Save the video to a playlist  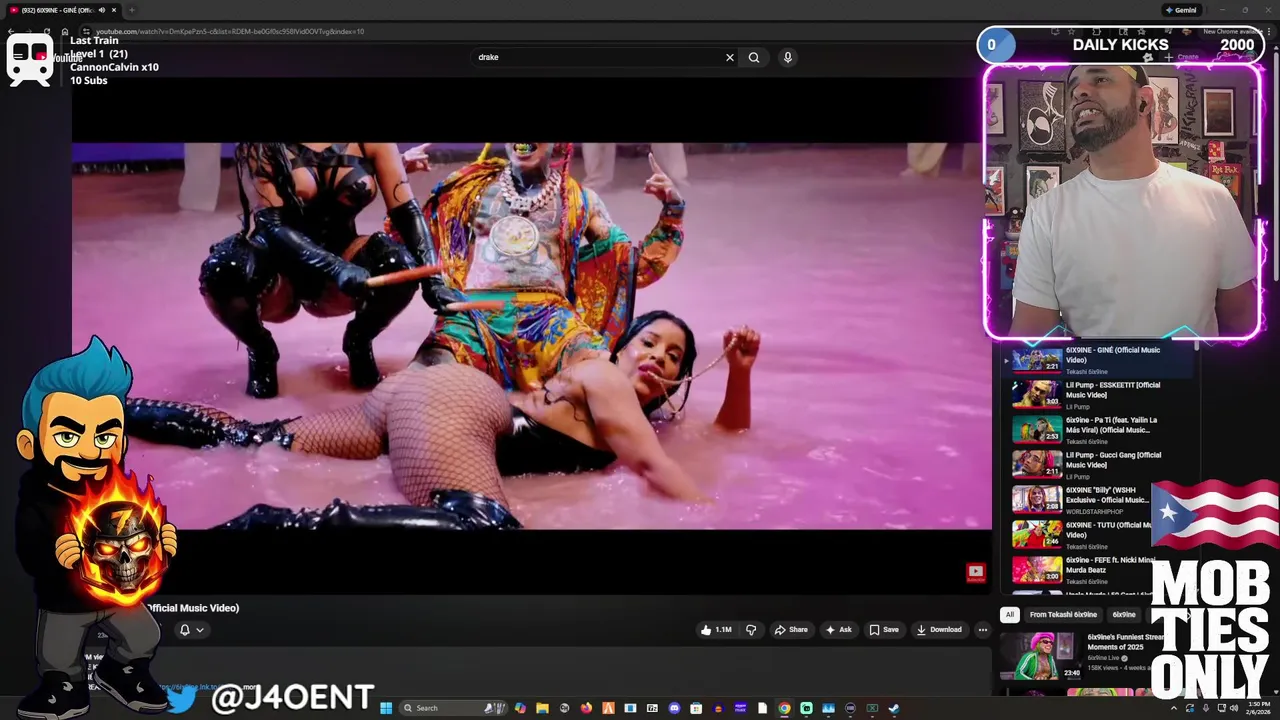click(884, 630)
